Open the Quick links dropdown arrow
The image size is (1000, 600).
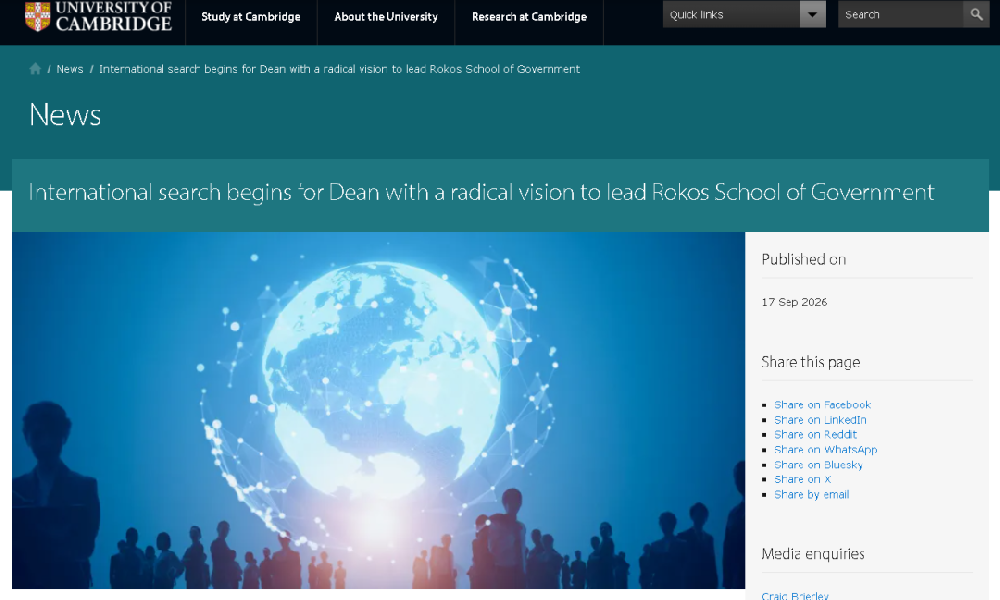click(812, 14)
